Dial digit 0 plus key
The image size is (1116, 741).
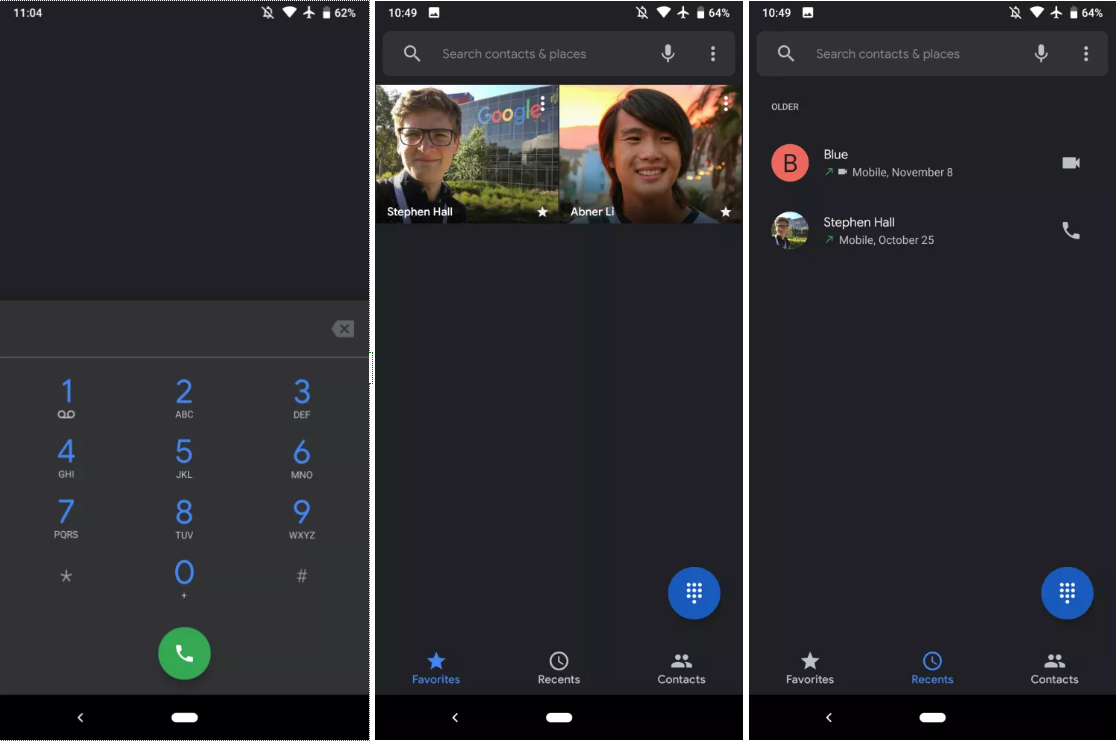(x=184, y=579)
